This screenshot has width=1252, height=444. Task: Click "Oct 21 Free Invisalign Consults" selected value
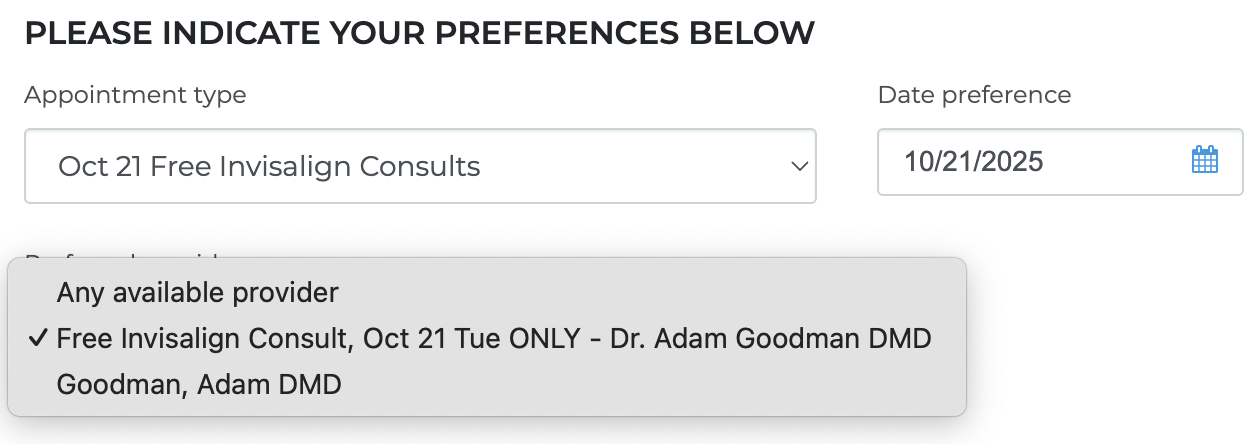point(269,166)
